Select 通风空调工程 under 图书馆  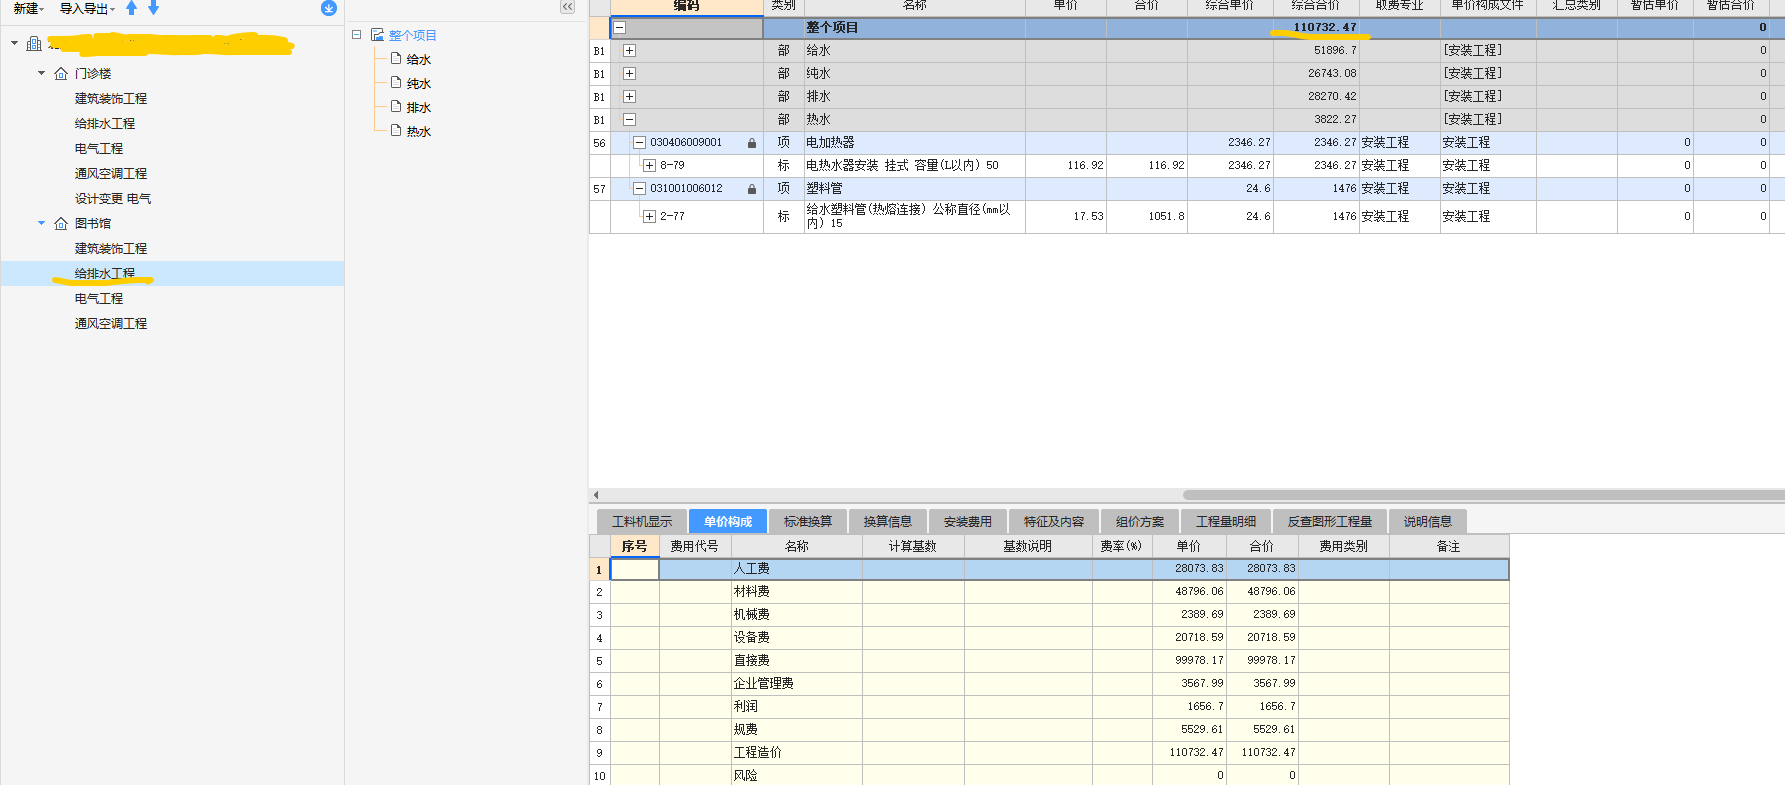tap(111, 324)
